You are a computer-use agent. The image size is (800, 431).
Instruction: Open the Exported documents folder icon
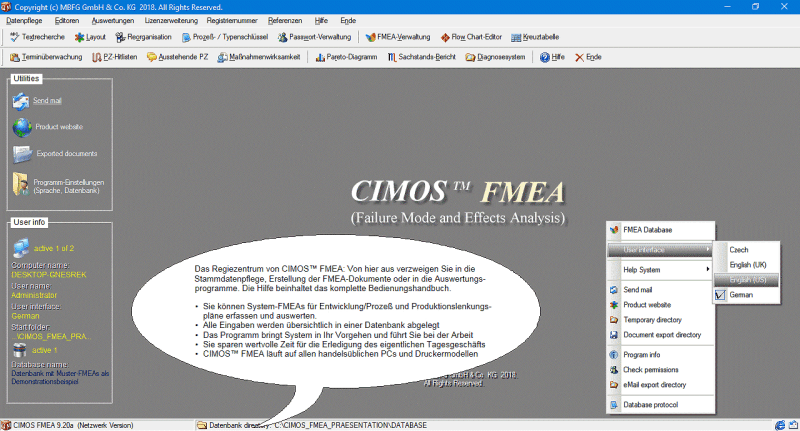click(22, 154)
